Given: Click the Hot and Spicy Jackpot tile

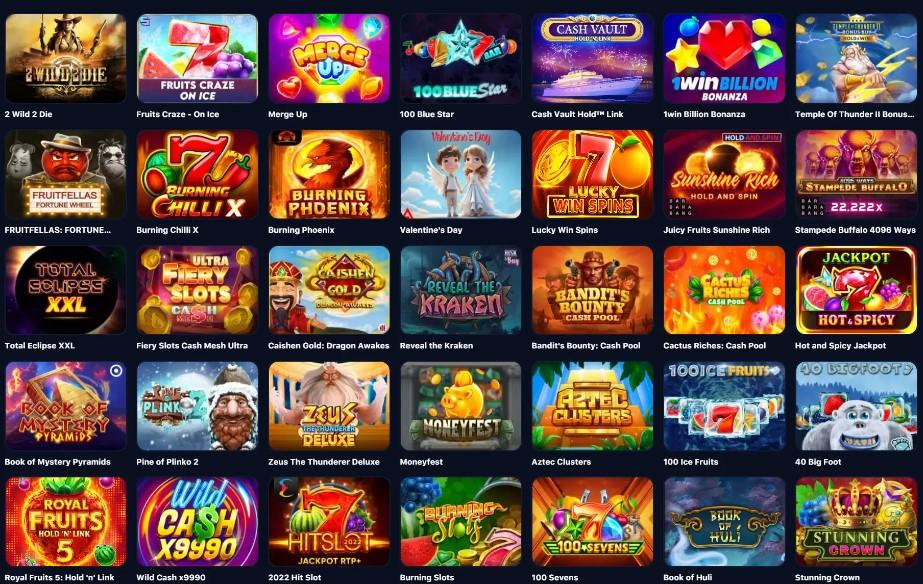Looking at the screenshot, I should click(x=856, y=290).
